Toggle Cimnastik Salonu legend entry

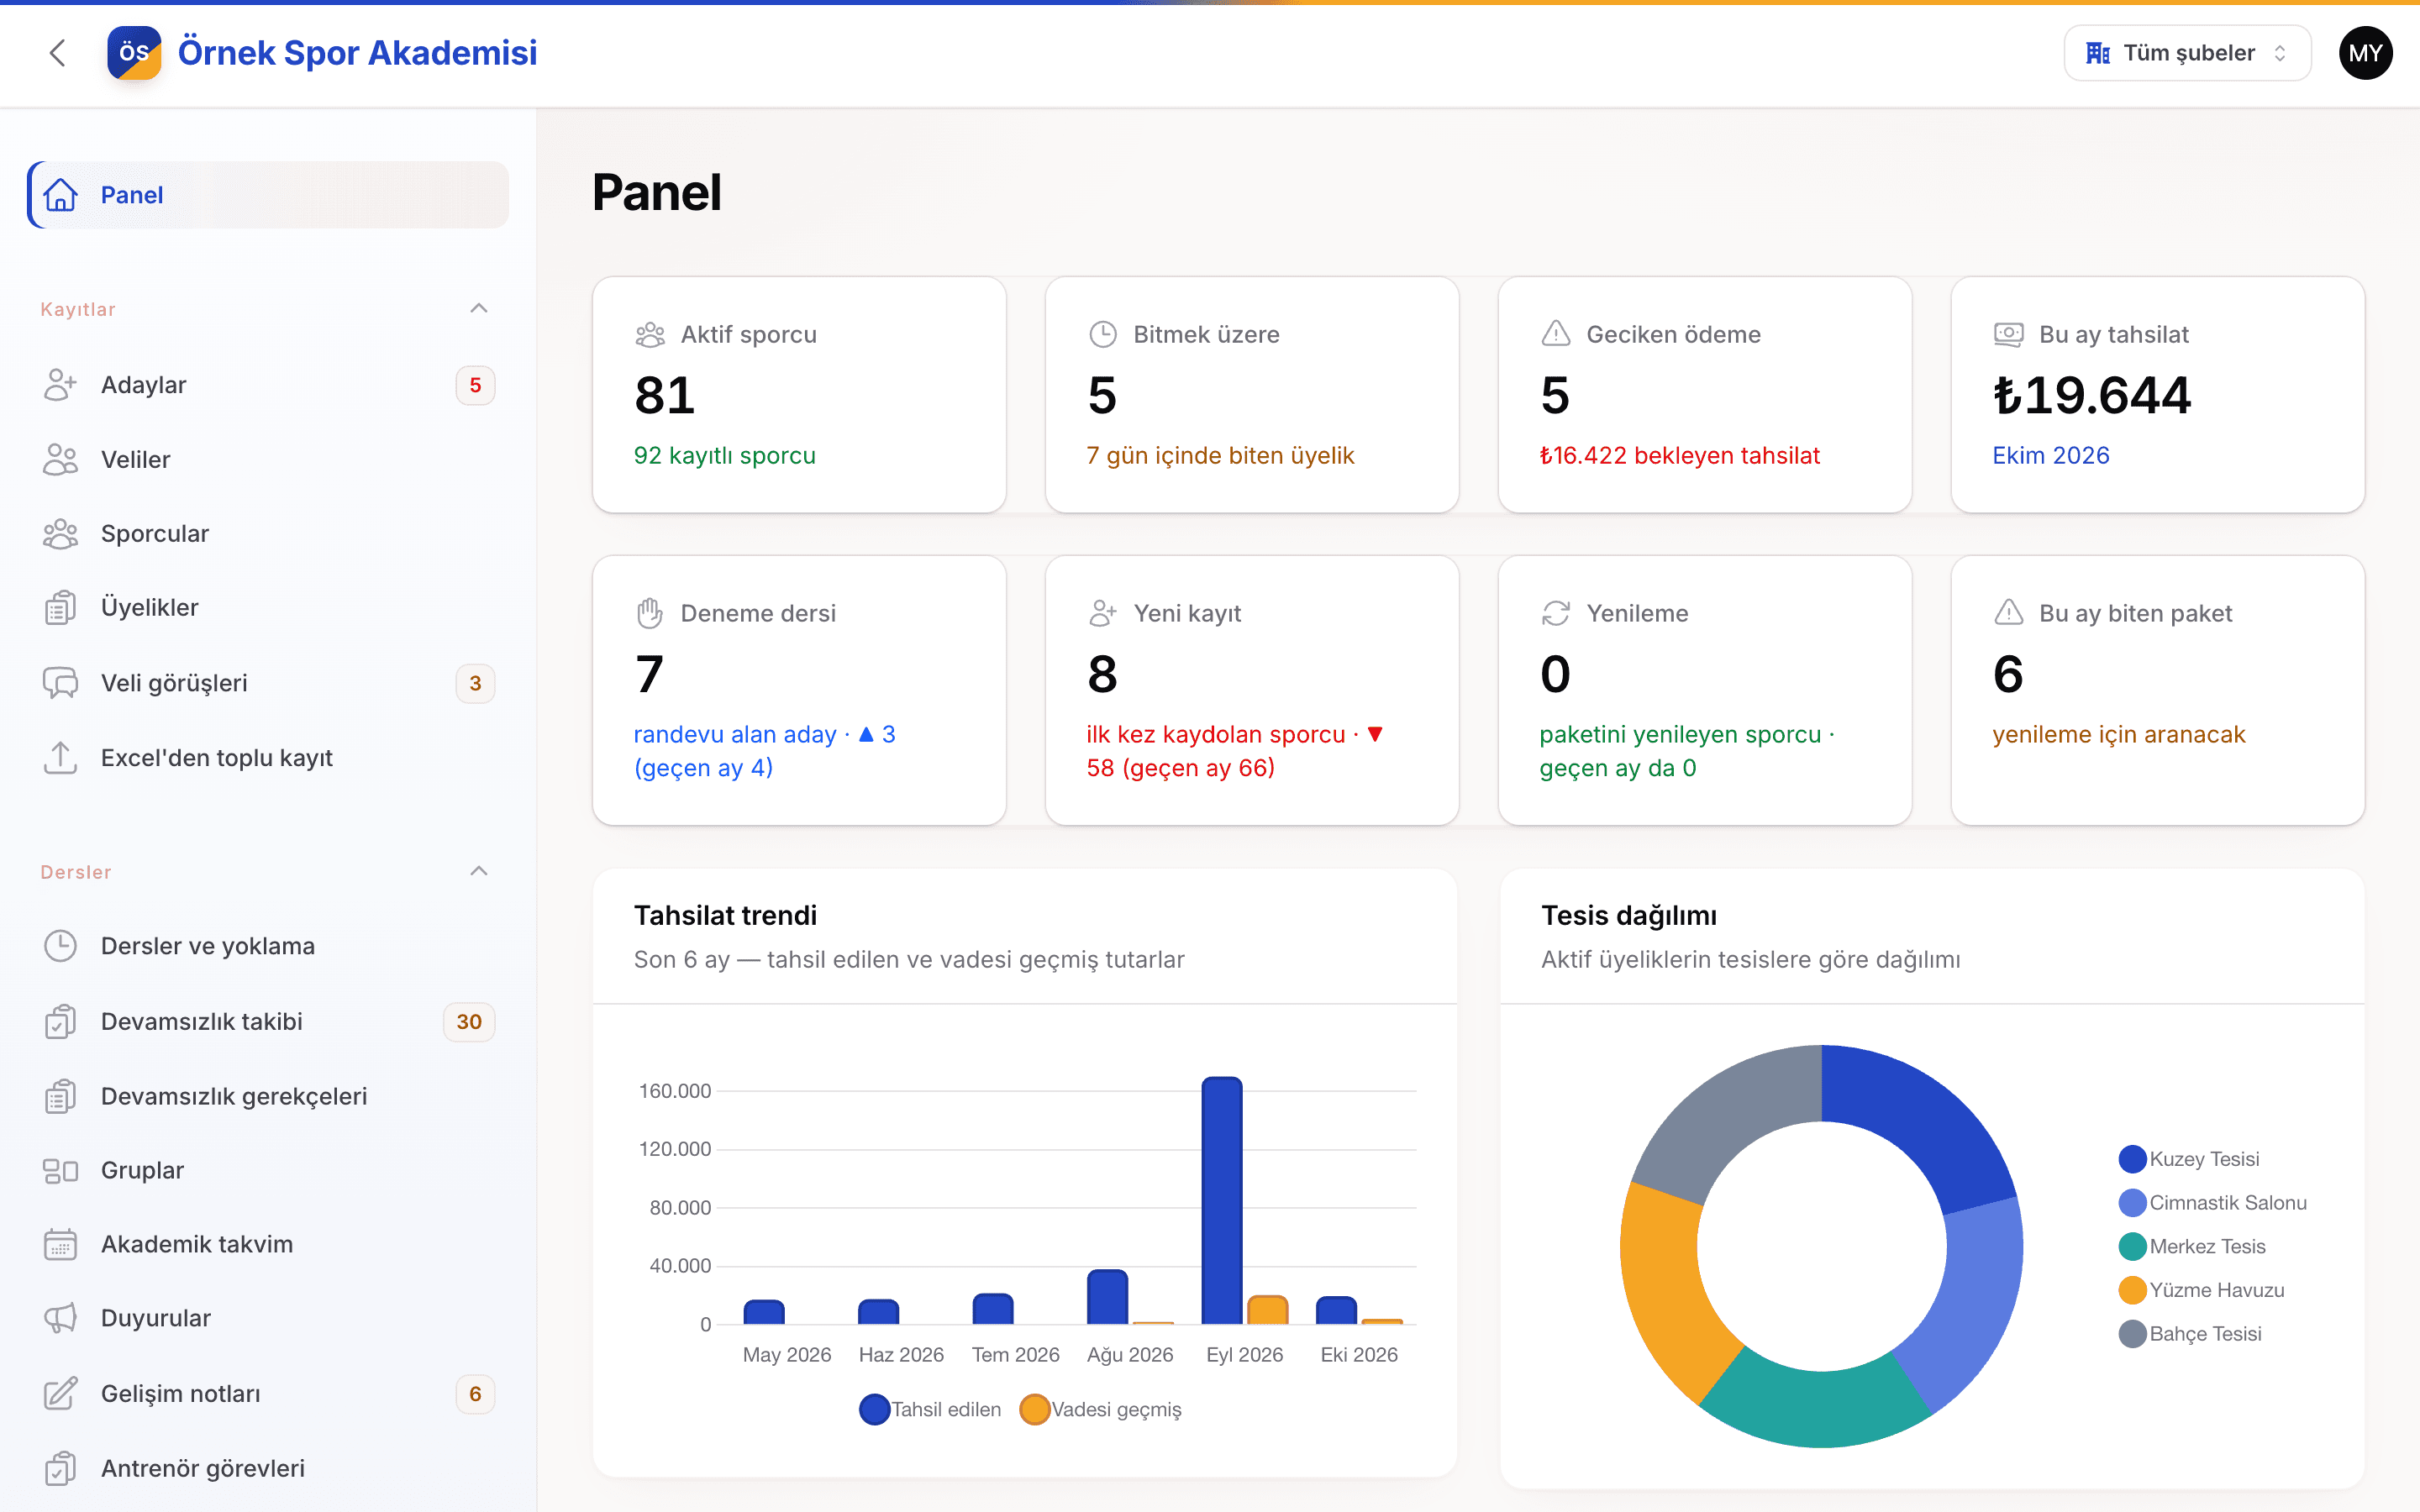[x=2212, y=1203]
